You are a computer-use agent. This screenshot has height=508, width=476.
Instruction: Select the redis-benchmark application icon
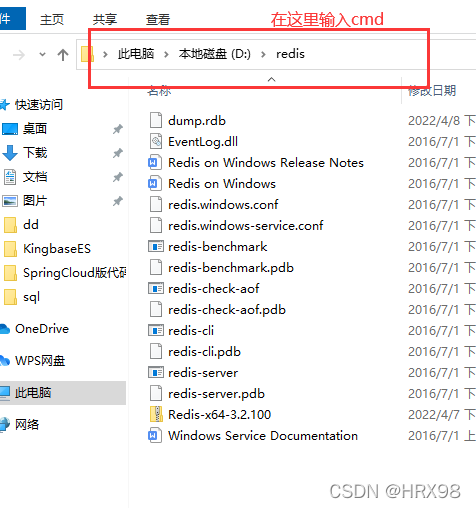[x=156, y=246]
